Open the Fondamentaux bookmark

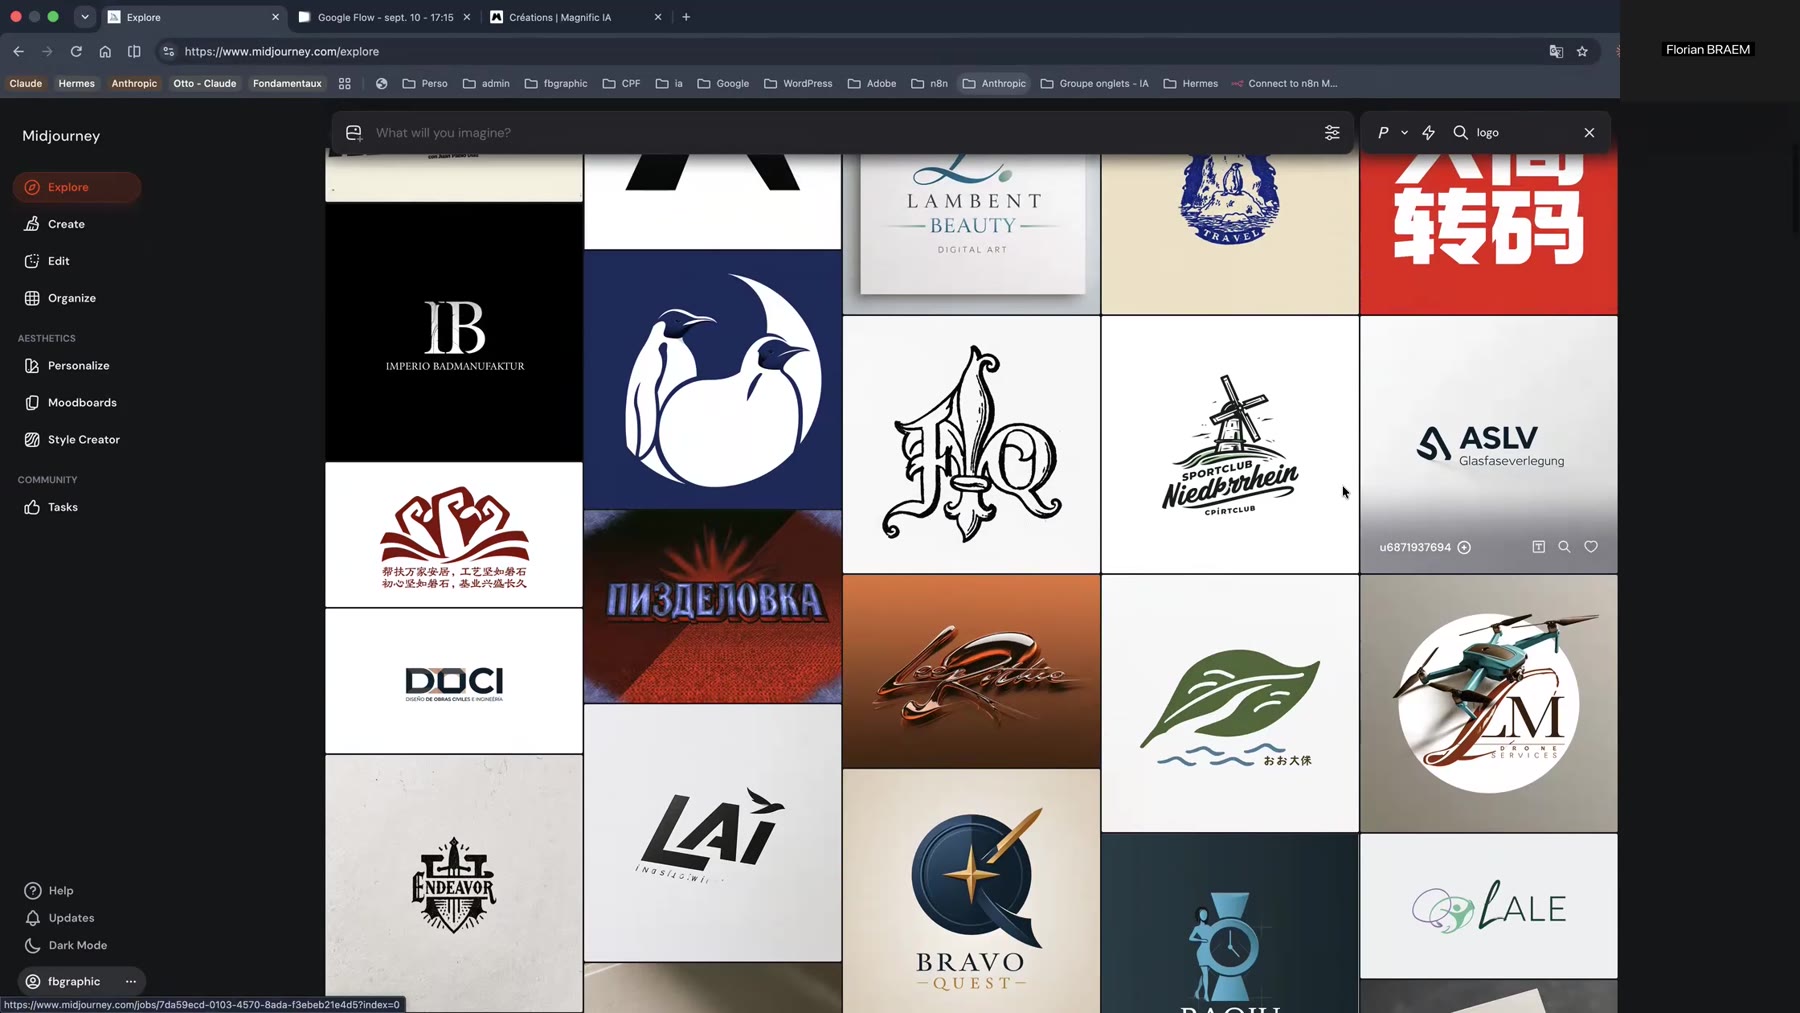[x=287, y=84]
